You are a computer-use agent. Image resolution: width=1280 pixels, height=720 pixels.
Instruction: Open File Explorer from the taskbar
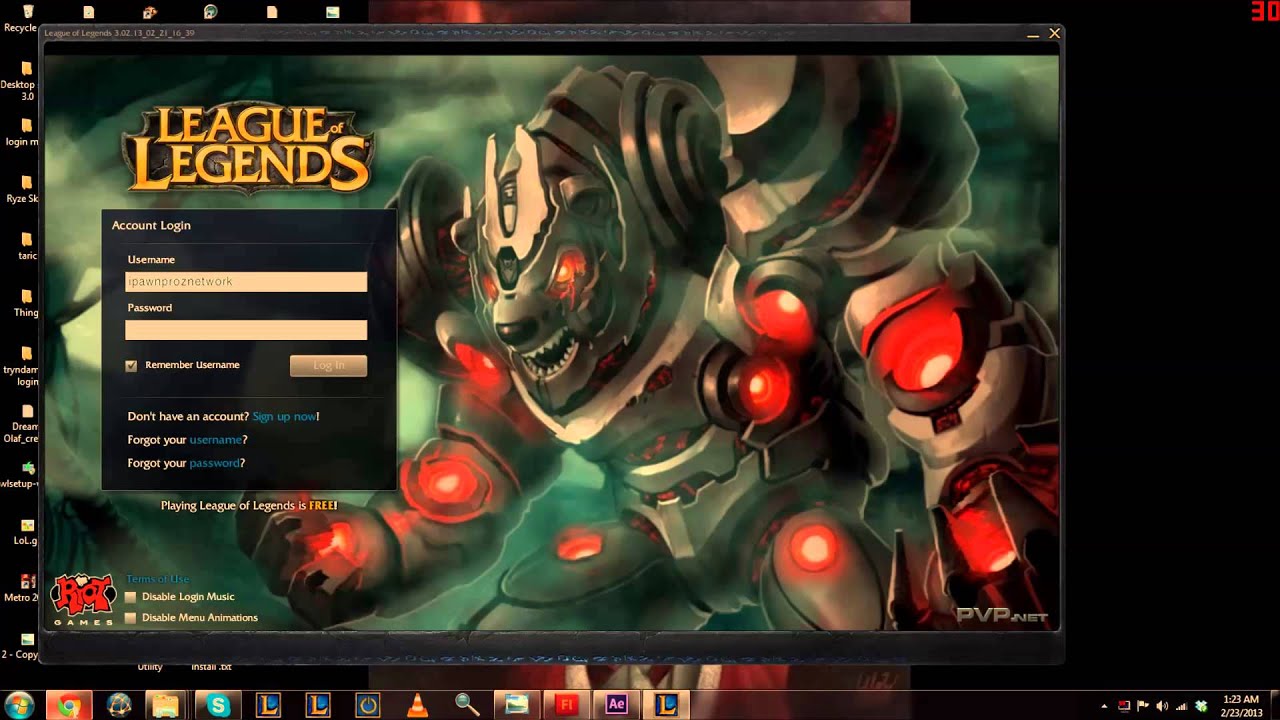(166, 705)
